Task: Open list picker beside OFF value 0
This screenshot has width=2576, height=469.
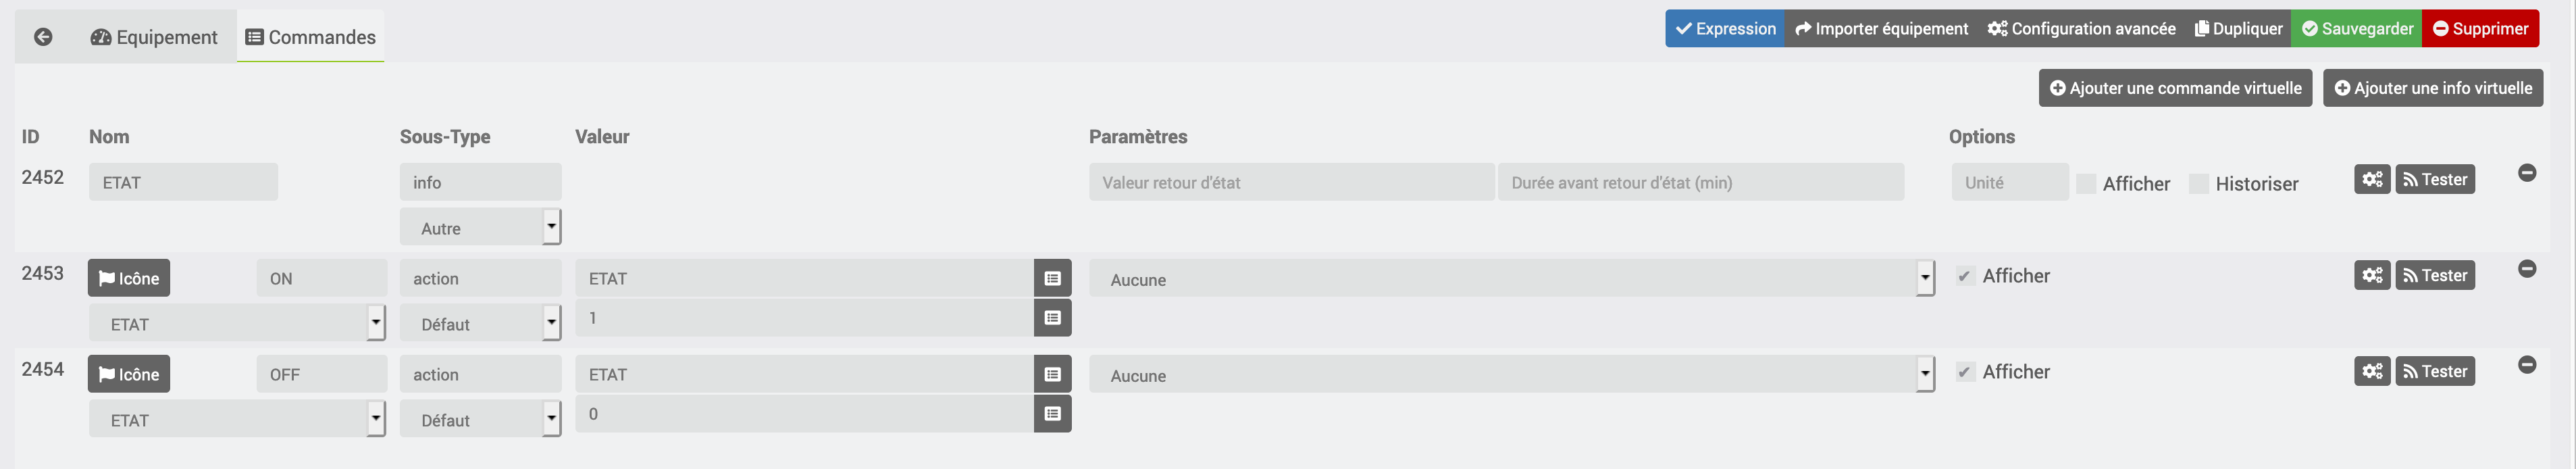Action: coord(1052,414)
